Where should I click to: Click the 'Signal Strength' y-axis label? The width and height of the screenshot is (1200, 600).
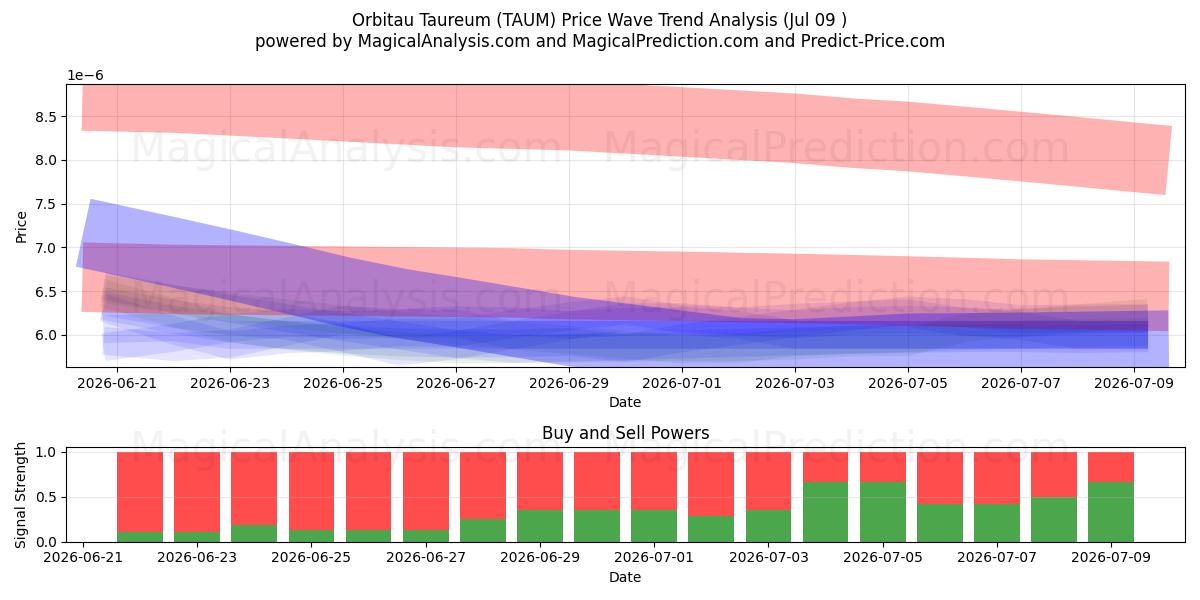pos(22,496)
